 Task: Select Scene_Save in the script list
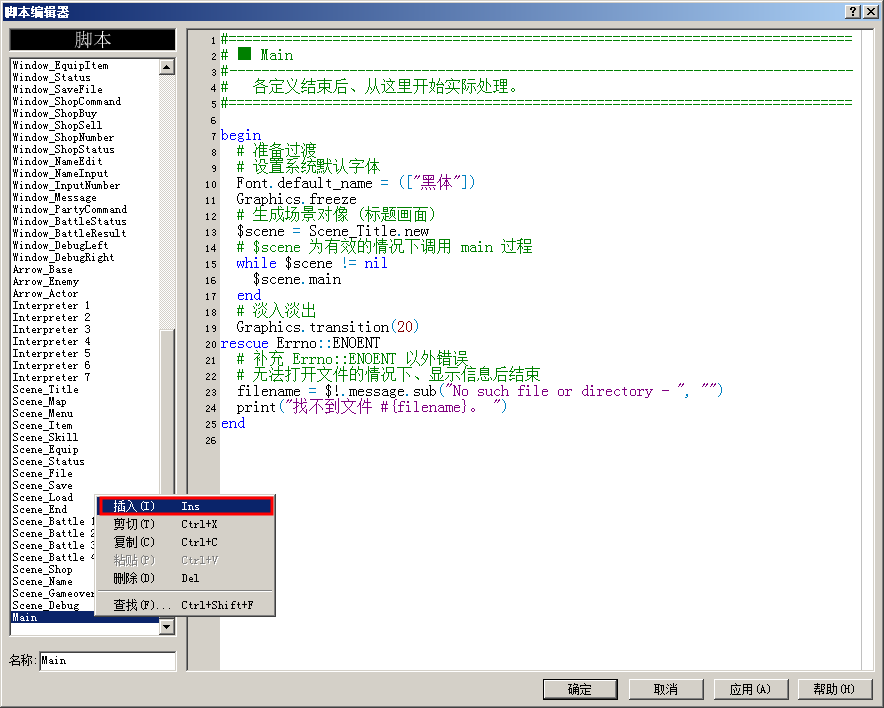86,485
